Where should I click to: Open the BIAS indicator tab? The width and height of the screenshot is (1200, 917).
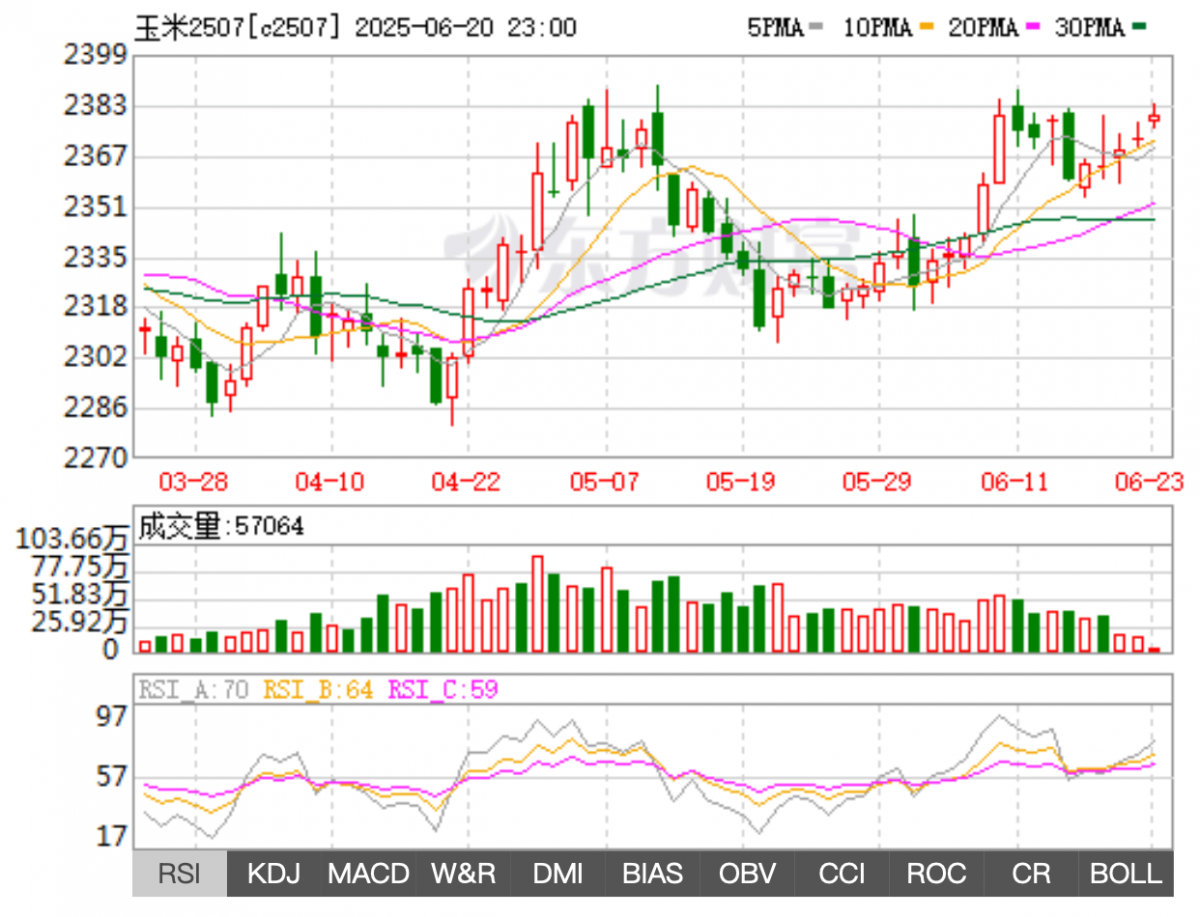click(652, 874)
